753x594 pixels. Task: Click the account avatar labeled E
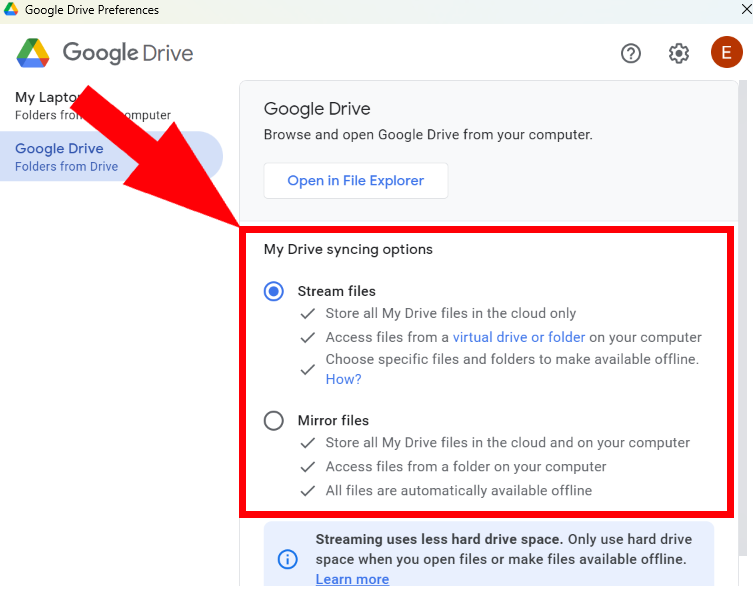point(727,52)
